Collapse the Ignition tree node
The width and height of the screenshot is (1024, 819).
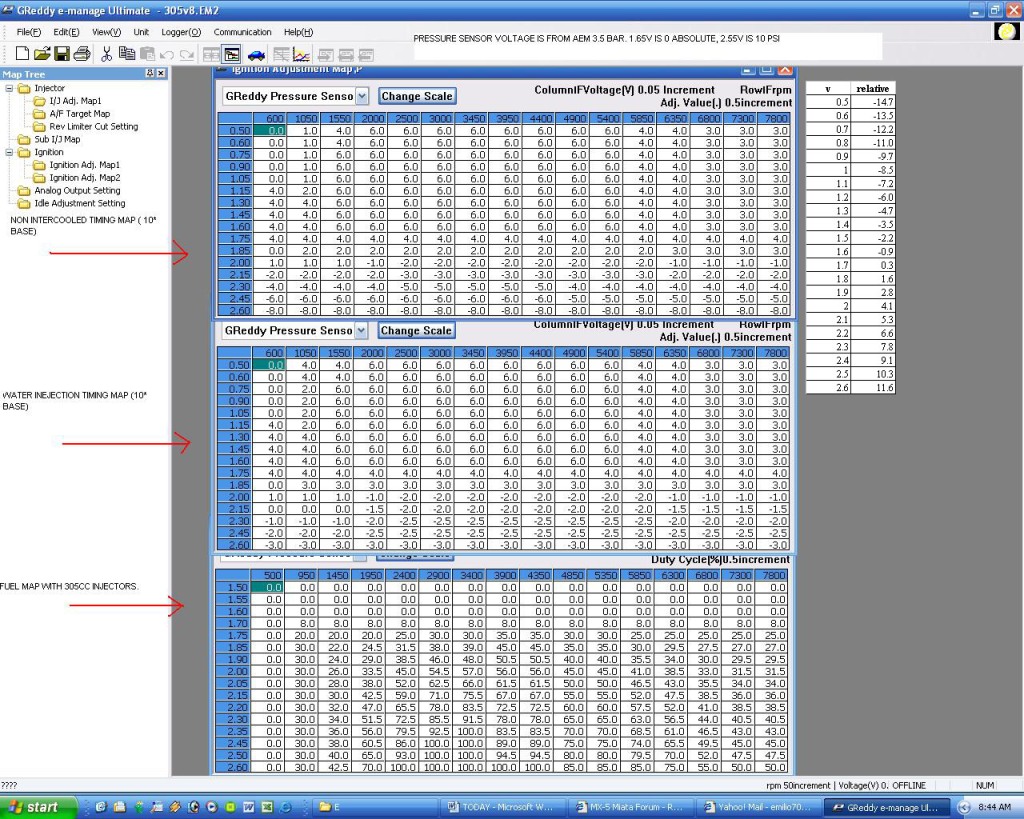click(10, 152)
